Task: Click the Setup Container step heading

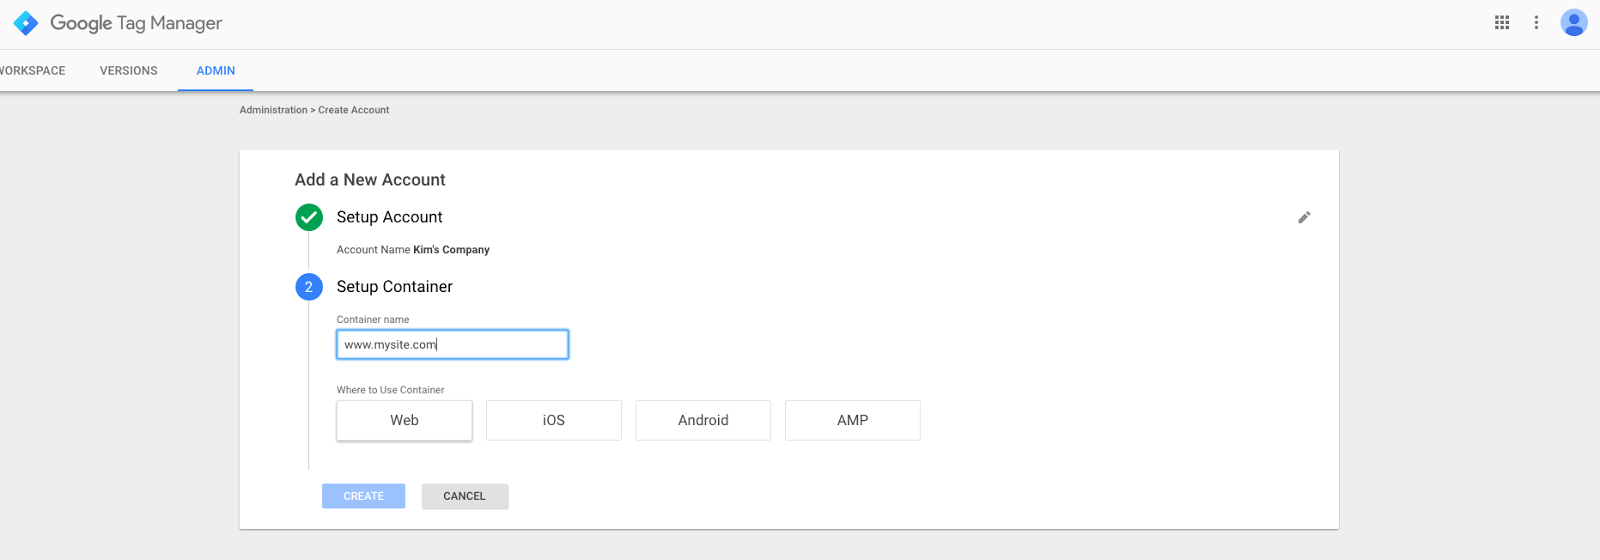Action: click(x=395, y=287)
